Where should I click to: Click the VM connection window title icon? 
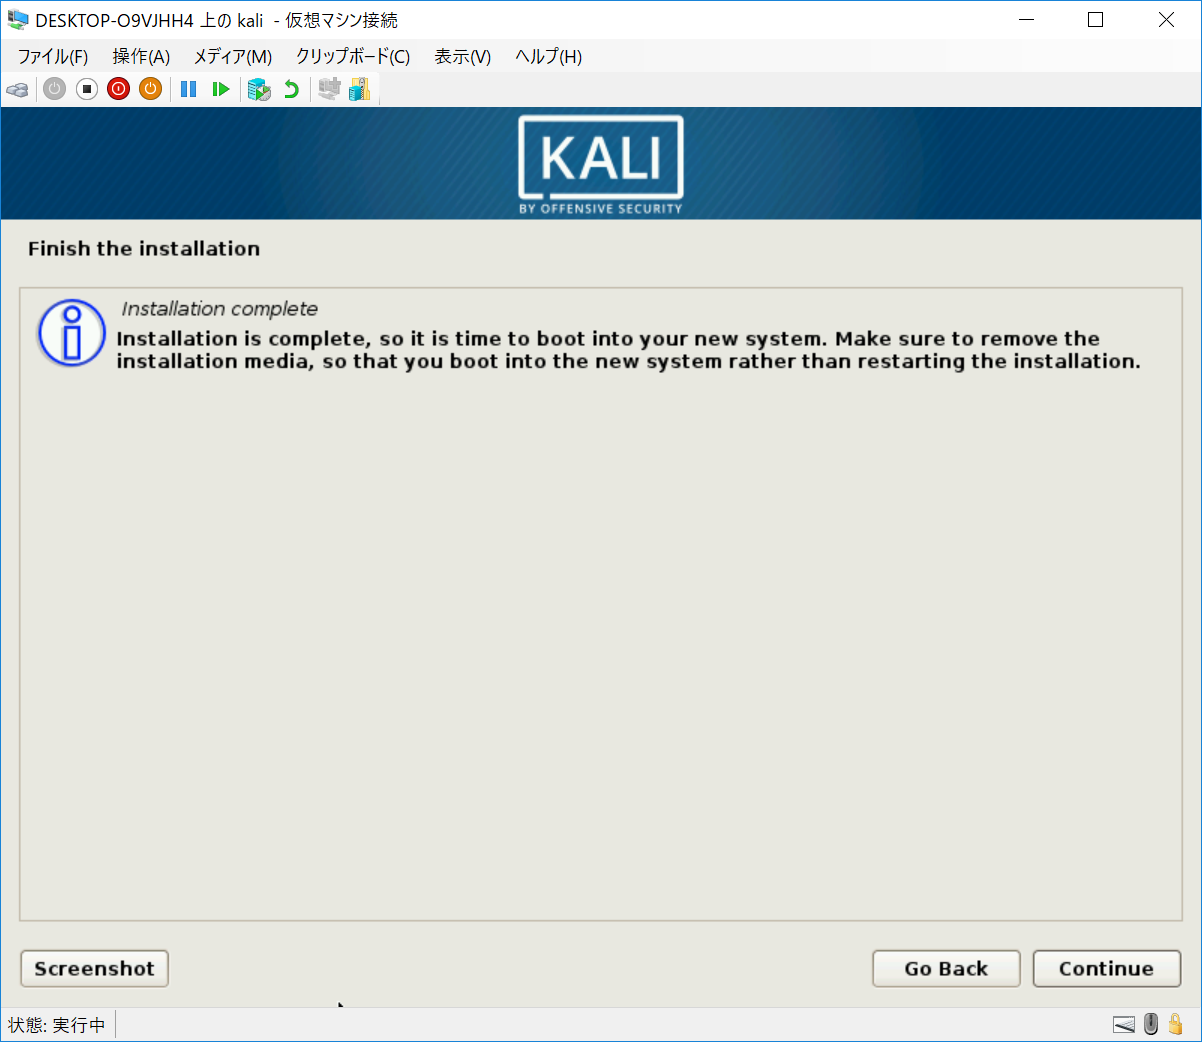pyautogui.click(x=18, y=20)
